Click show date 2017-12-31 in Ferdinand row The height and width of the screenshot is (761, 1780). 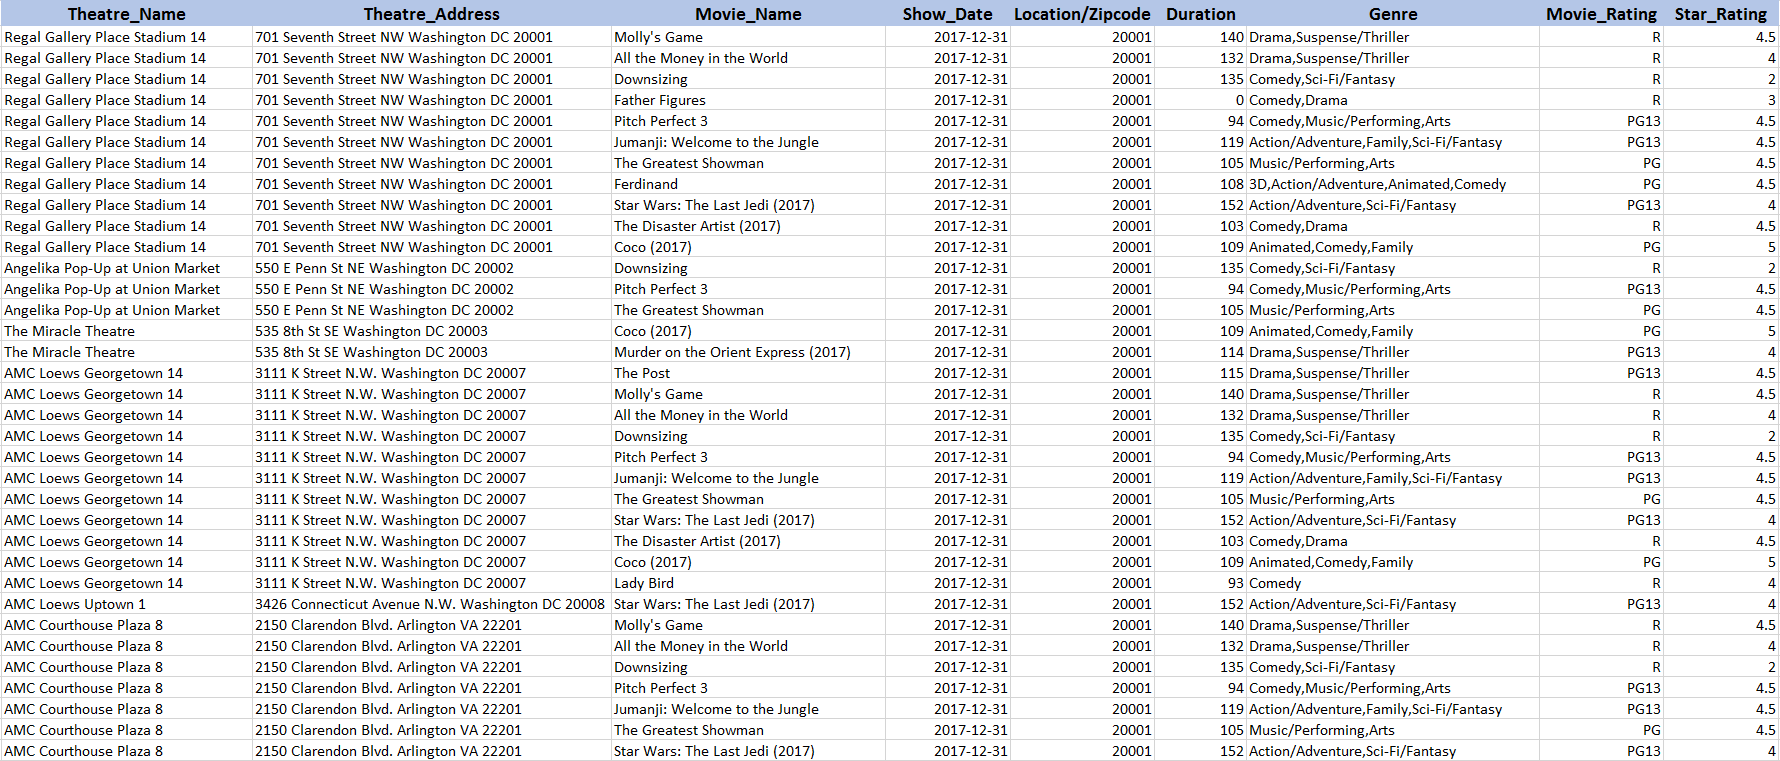pyautogui.click(x=947, y=184)
